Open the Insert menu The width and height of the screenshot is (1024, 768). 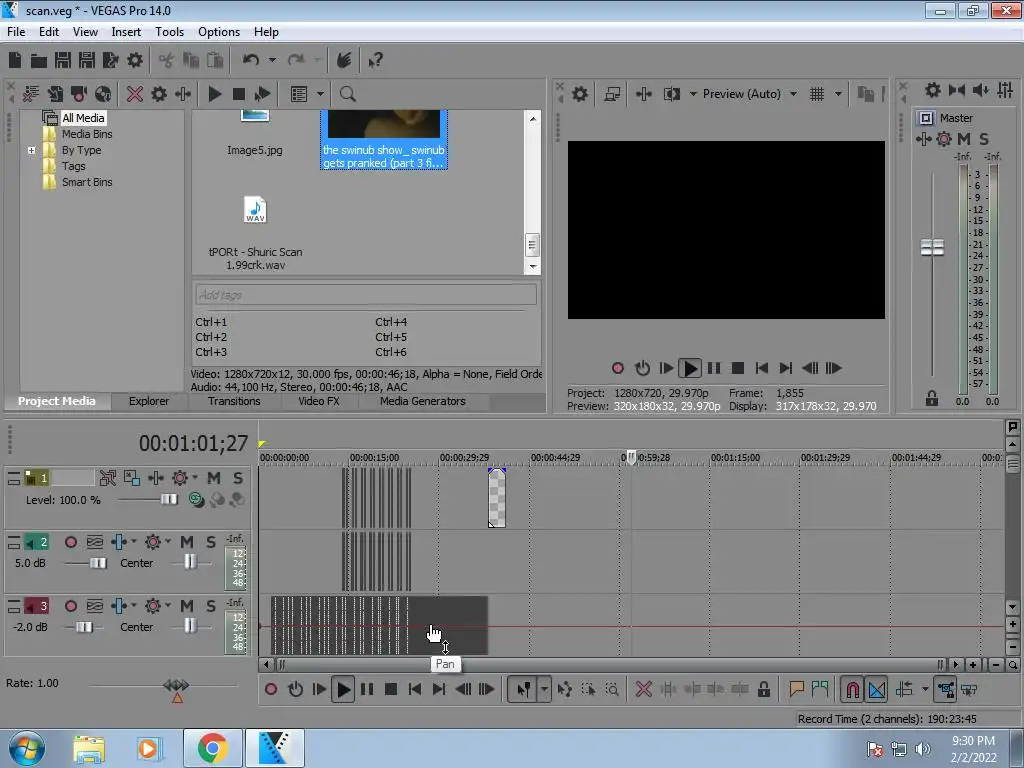(x=126, y=32)
